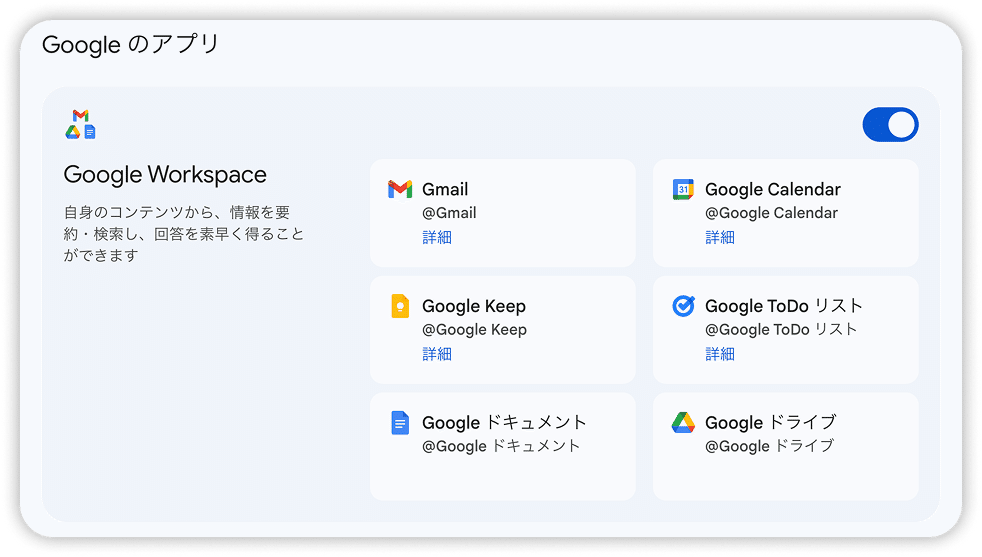982x557 pixels.
Task: Open the 詳細 link under Gmail
Action: coord(437,237)
